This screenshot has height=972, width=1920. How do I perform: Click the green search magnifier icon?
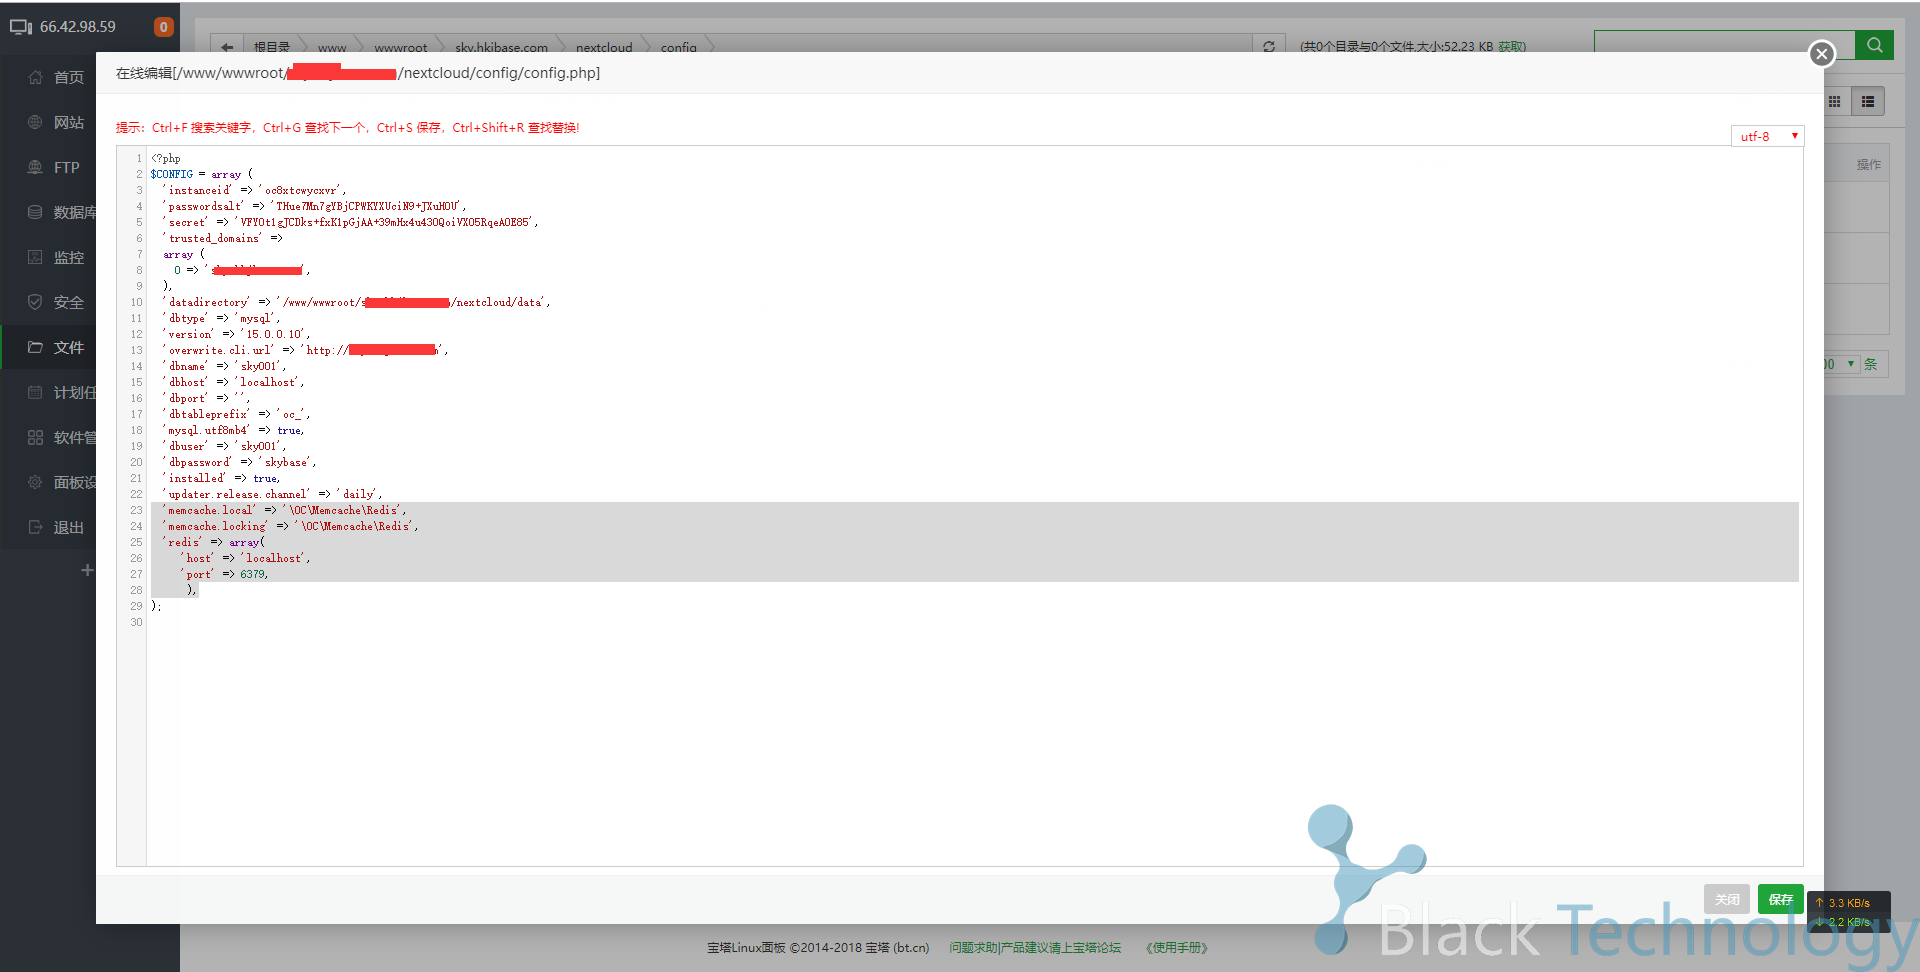pyautogui.click(x=1874, y=45)
